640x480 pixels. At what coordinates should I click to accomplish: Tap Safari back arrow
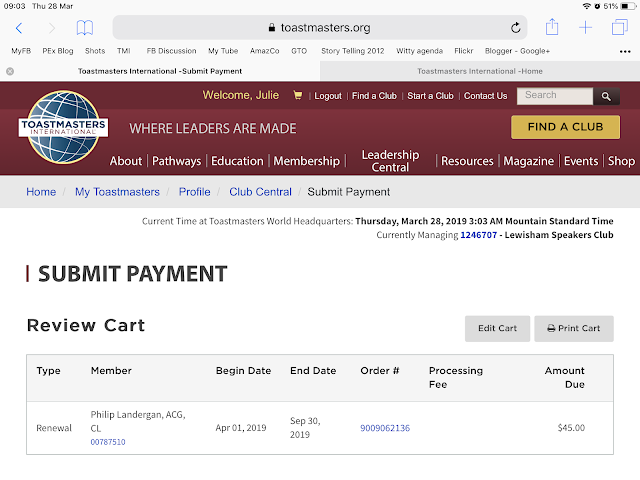(x=19, y=28)
